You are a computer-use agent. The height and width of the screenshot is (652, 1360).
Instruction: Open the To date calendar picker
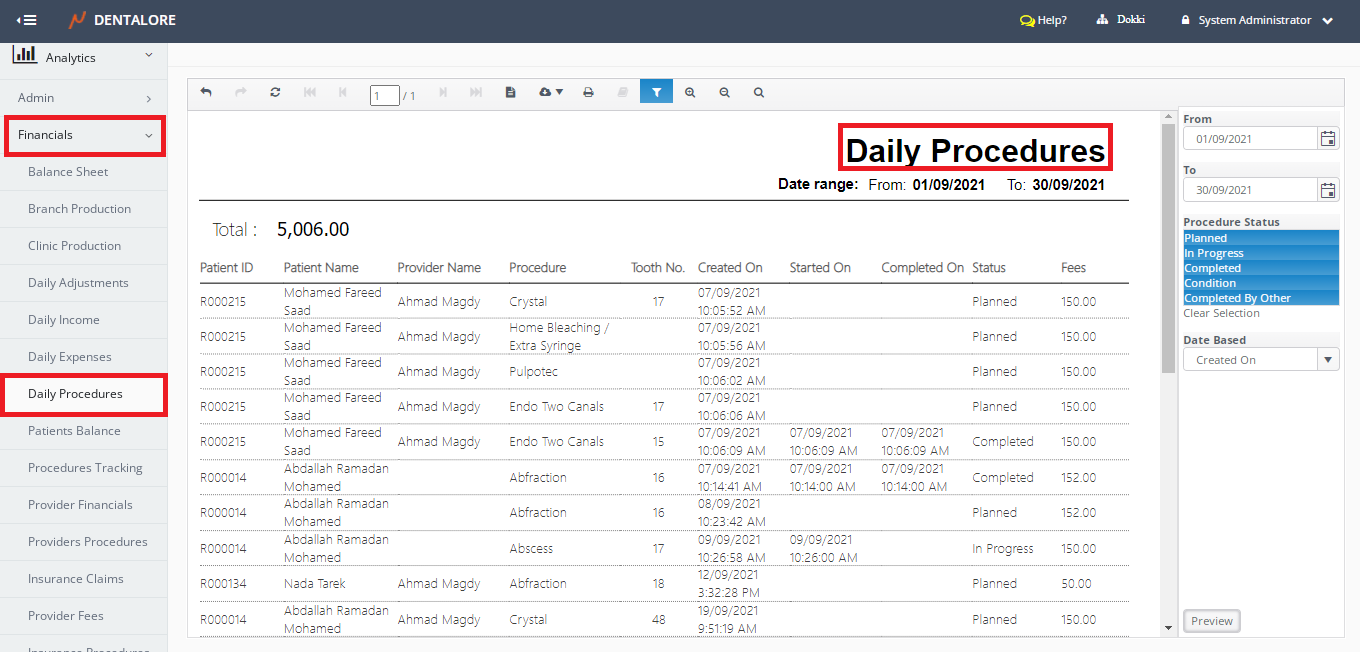click(1328, 190)
